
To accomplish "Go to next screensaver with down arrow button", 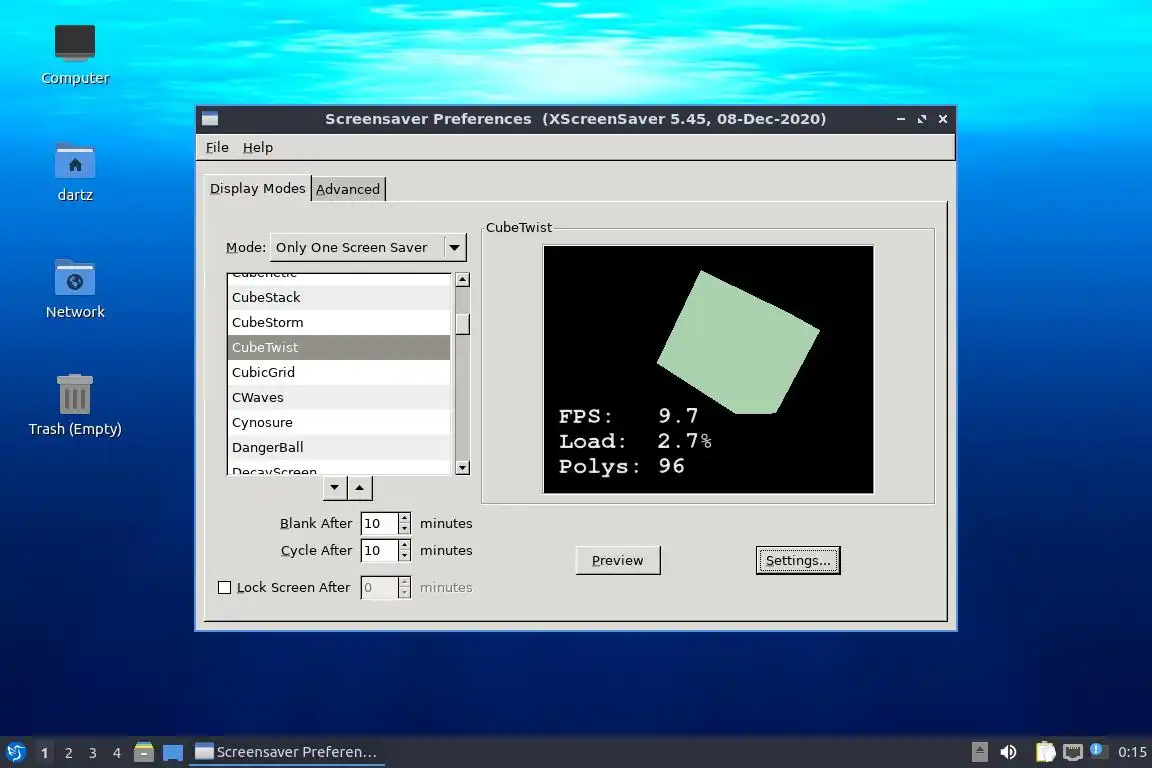I will coord(335,487).
